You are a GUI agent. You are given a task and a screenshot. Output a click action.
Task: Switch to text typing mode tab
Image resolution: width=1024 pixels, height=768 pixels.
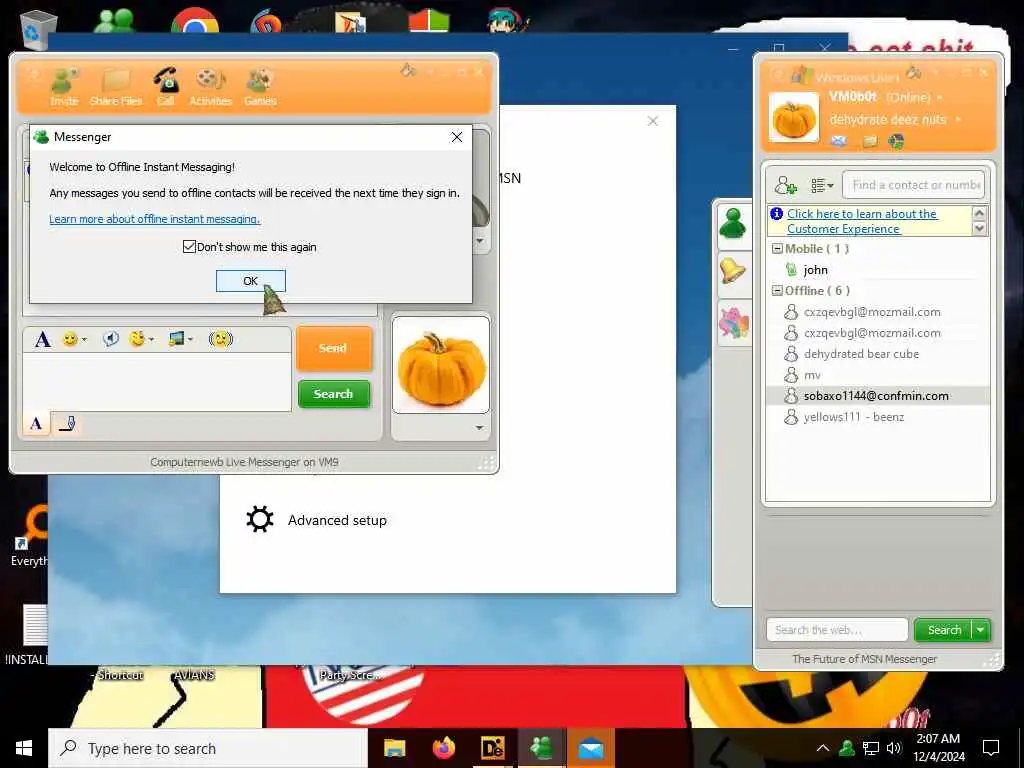(x=37, y=424)
